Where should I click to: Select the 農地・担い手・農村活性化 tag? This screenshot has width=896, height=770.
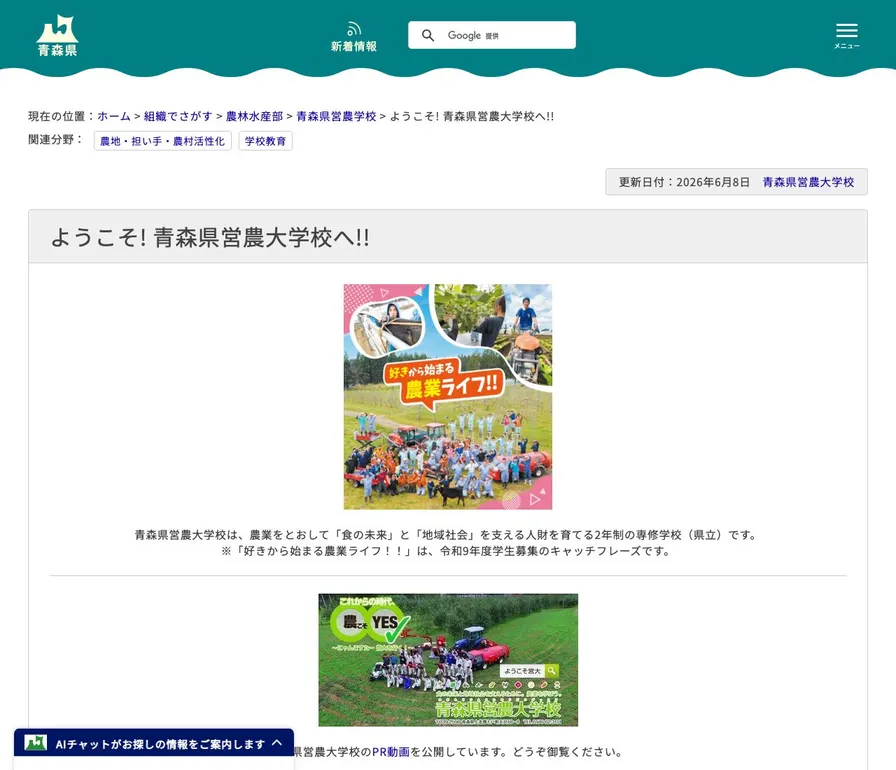click(162, 141)
